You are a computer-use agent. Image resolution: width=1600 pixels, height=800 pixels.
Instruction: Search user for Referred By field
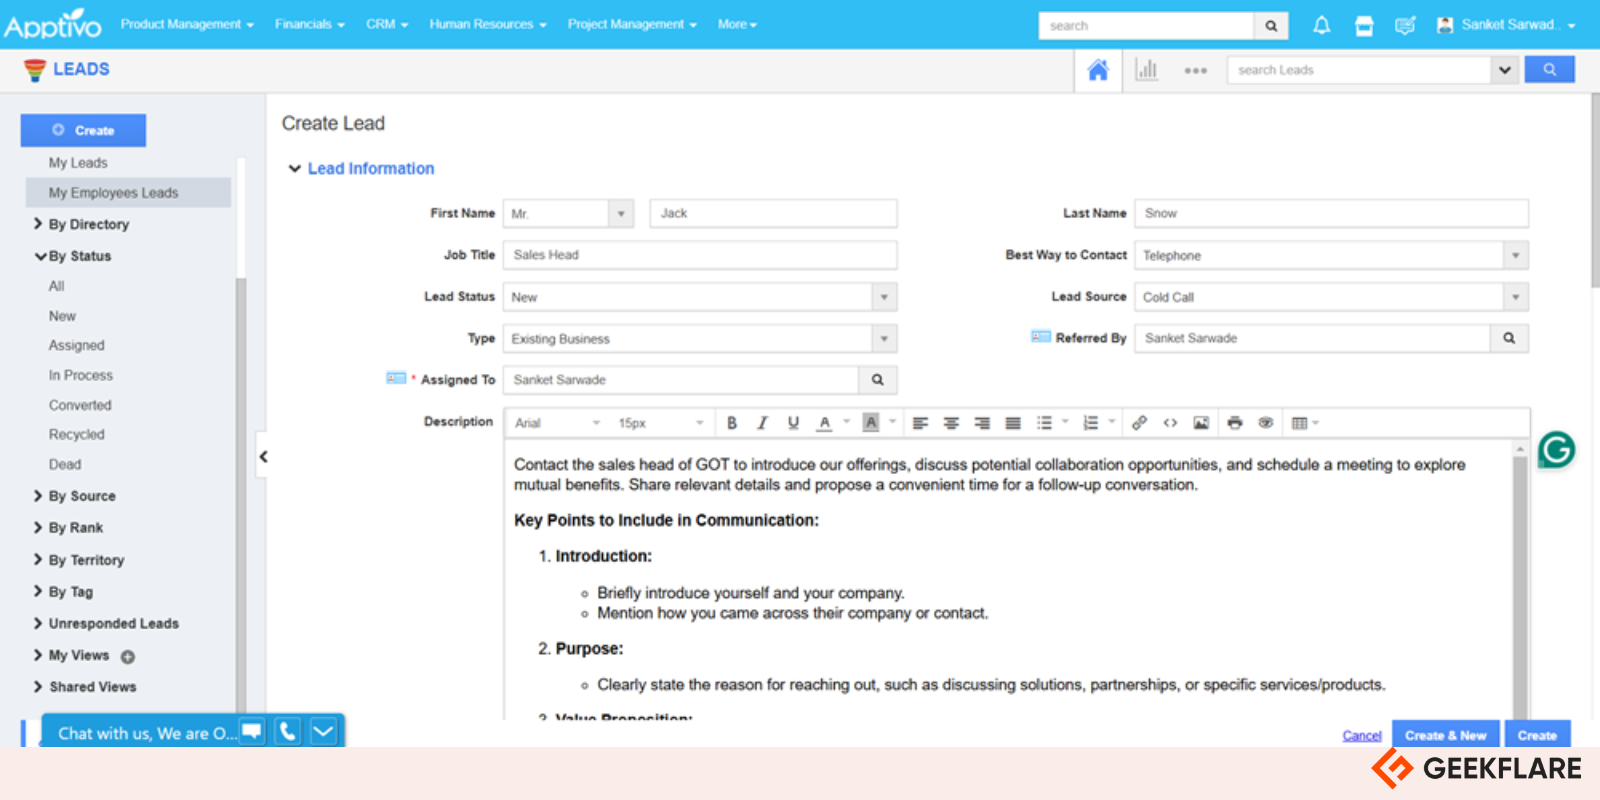click(1509, 338)
